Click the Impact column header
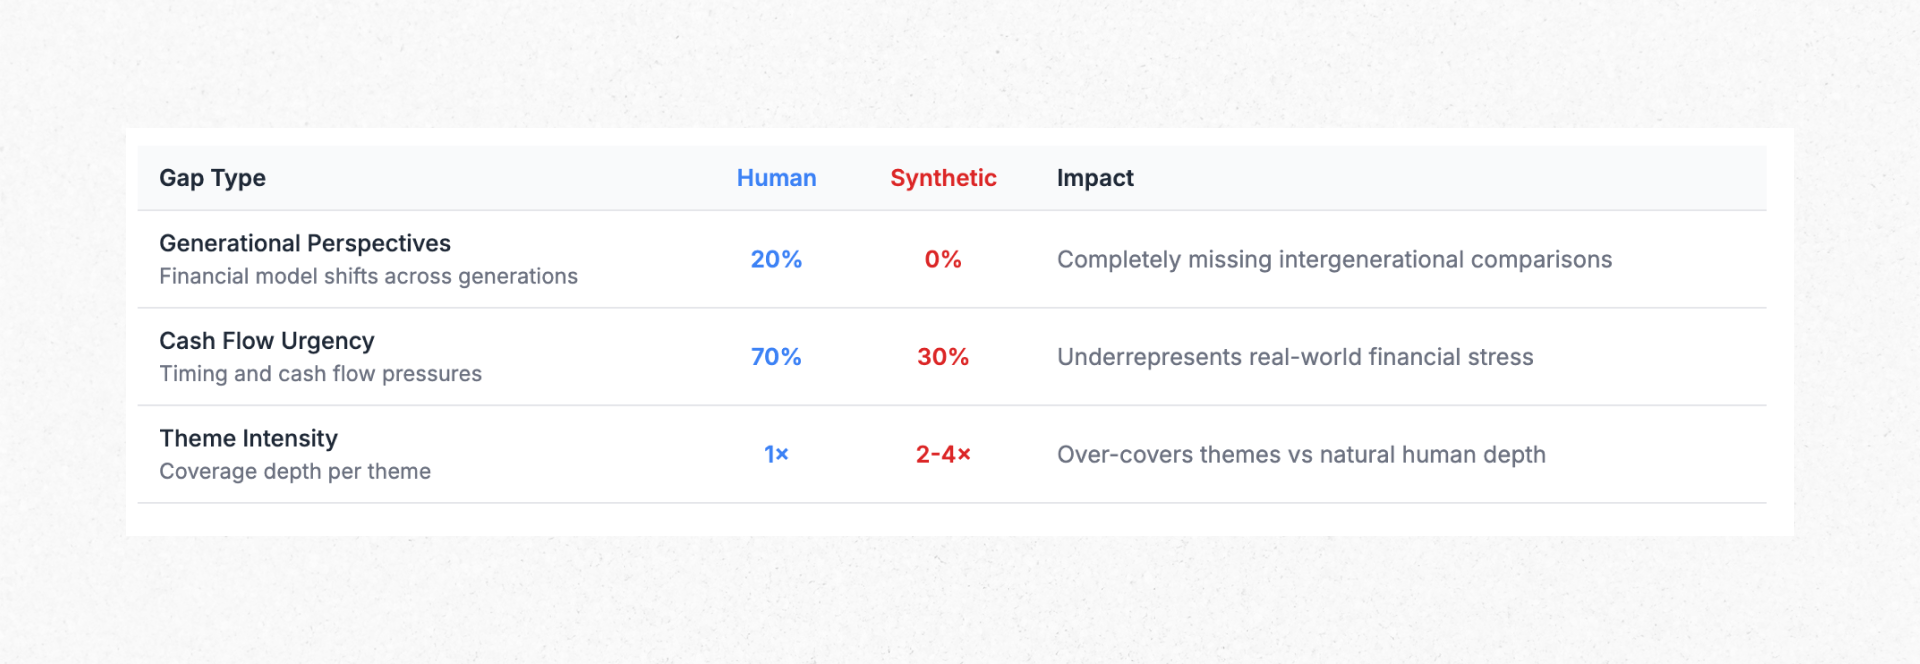Screen dimensions: 1920x664 [1095, 178]
